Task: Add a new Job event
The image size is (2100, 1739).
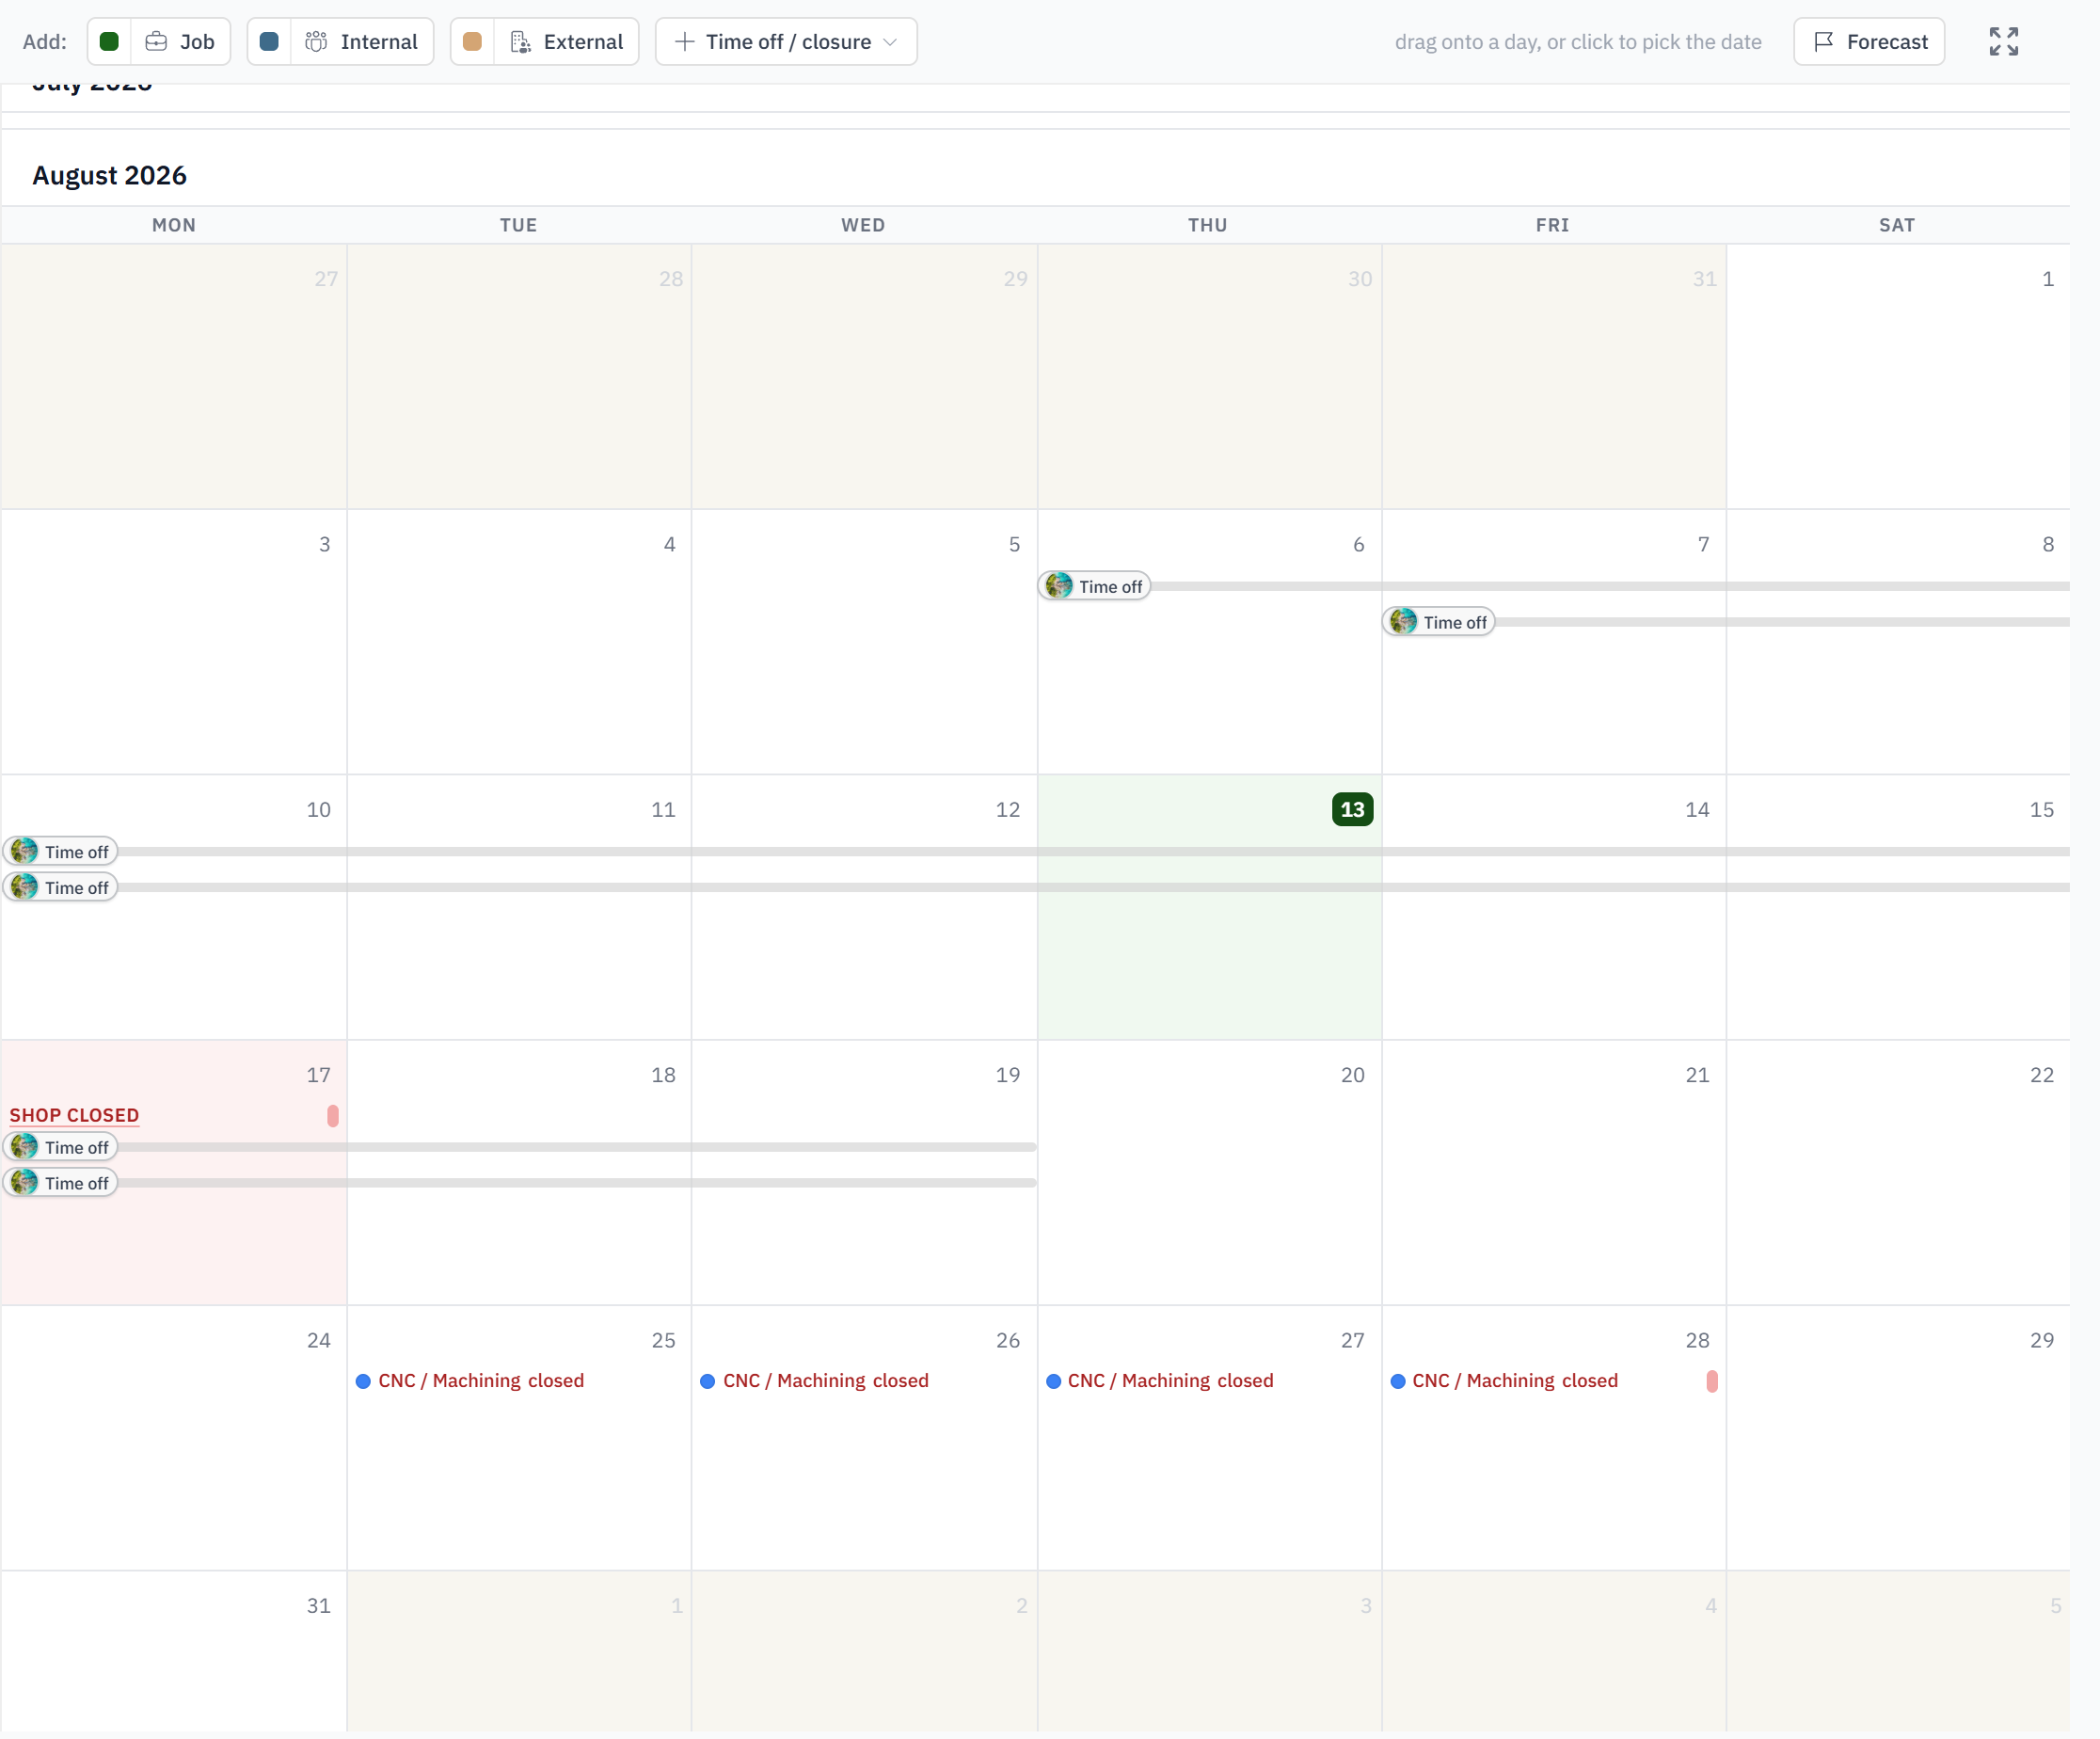Action: click(x=180, y=42)
